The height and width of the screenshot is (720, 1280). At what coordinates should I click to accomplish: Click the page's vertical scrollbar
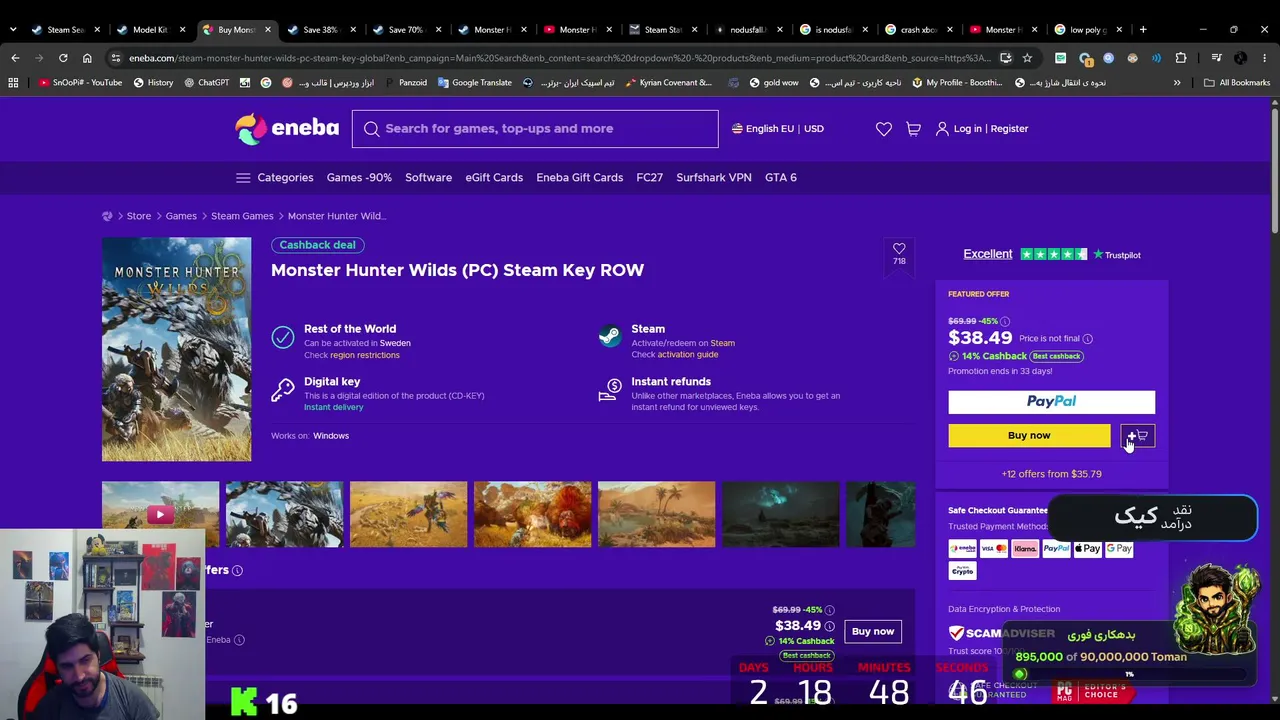click(x=1274, y=170)
